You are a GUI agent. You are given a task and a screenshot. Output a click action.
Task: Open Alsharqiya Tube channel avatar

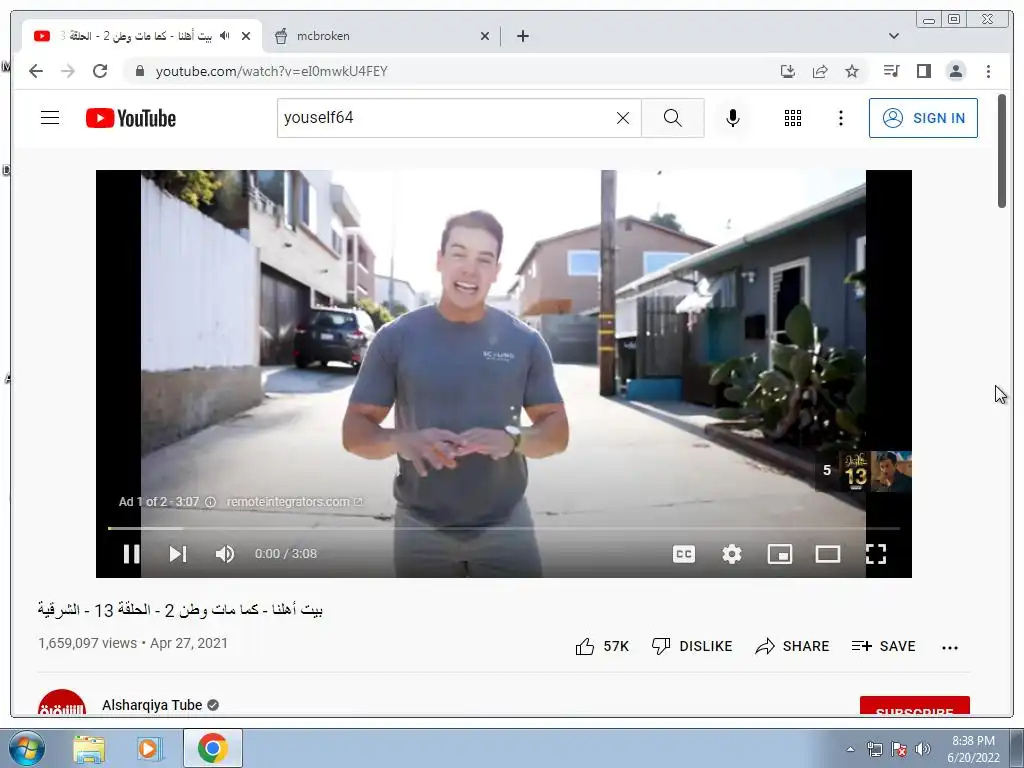(x=61, y=703)
